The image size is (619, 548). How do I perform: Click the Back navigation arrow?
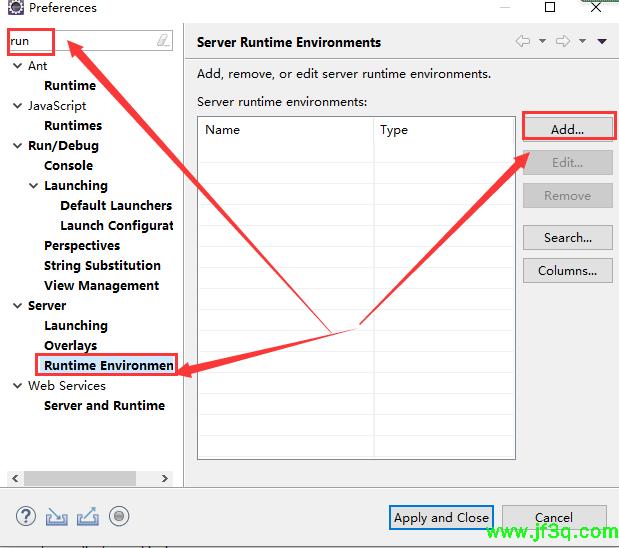(x=523, y=42)
